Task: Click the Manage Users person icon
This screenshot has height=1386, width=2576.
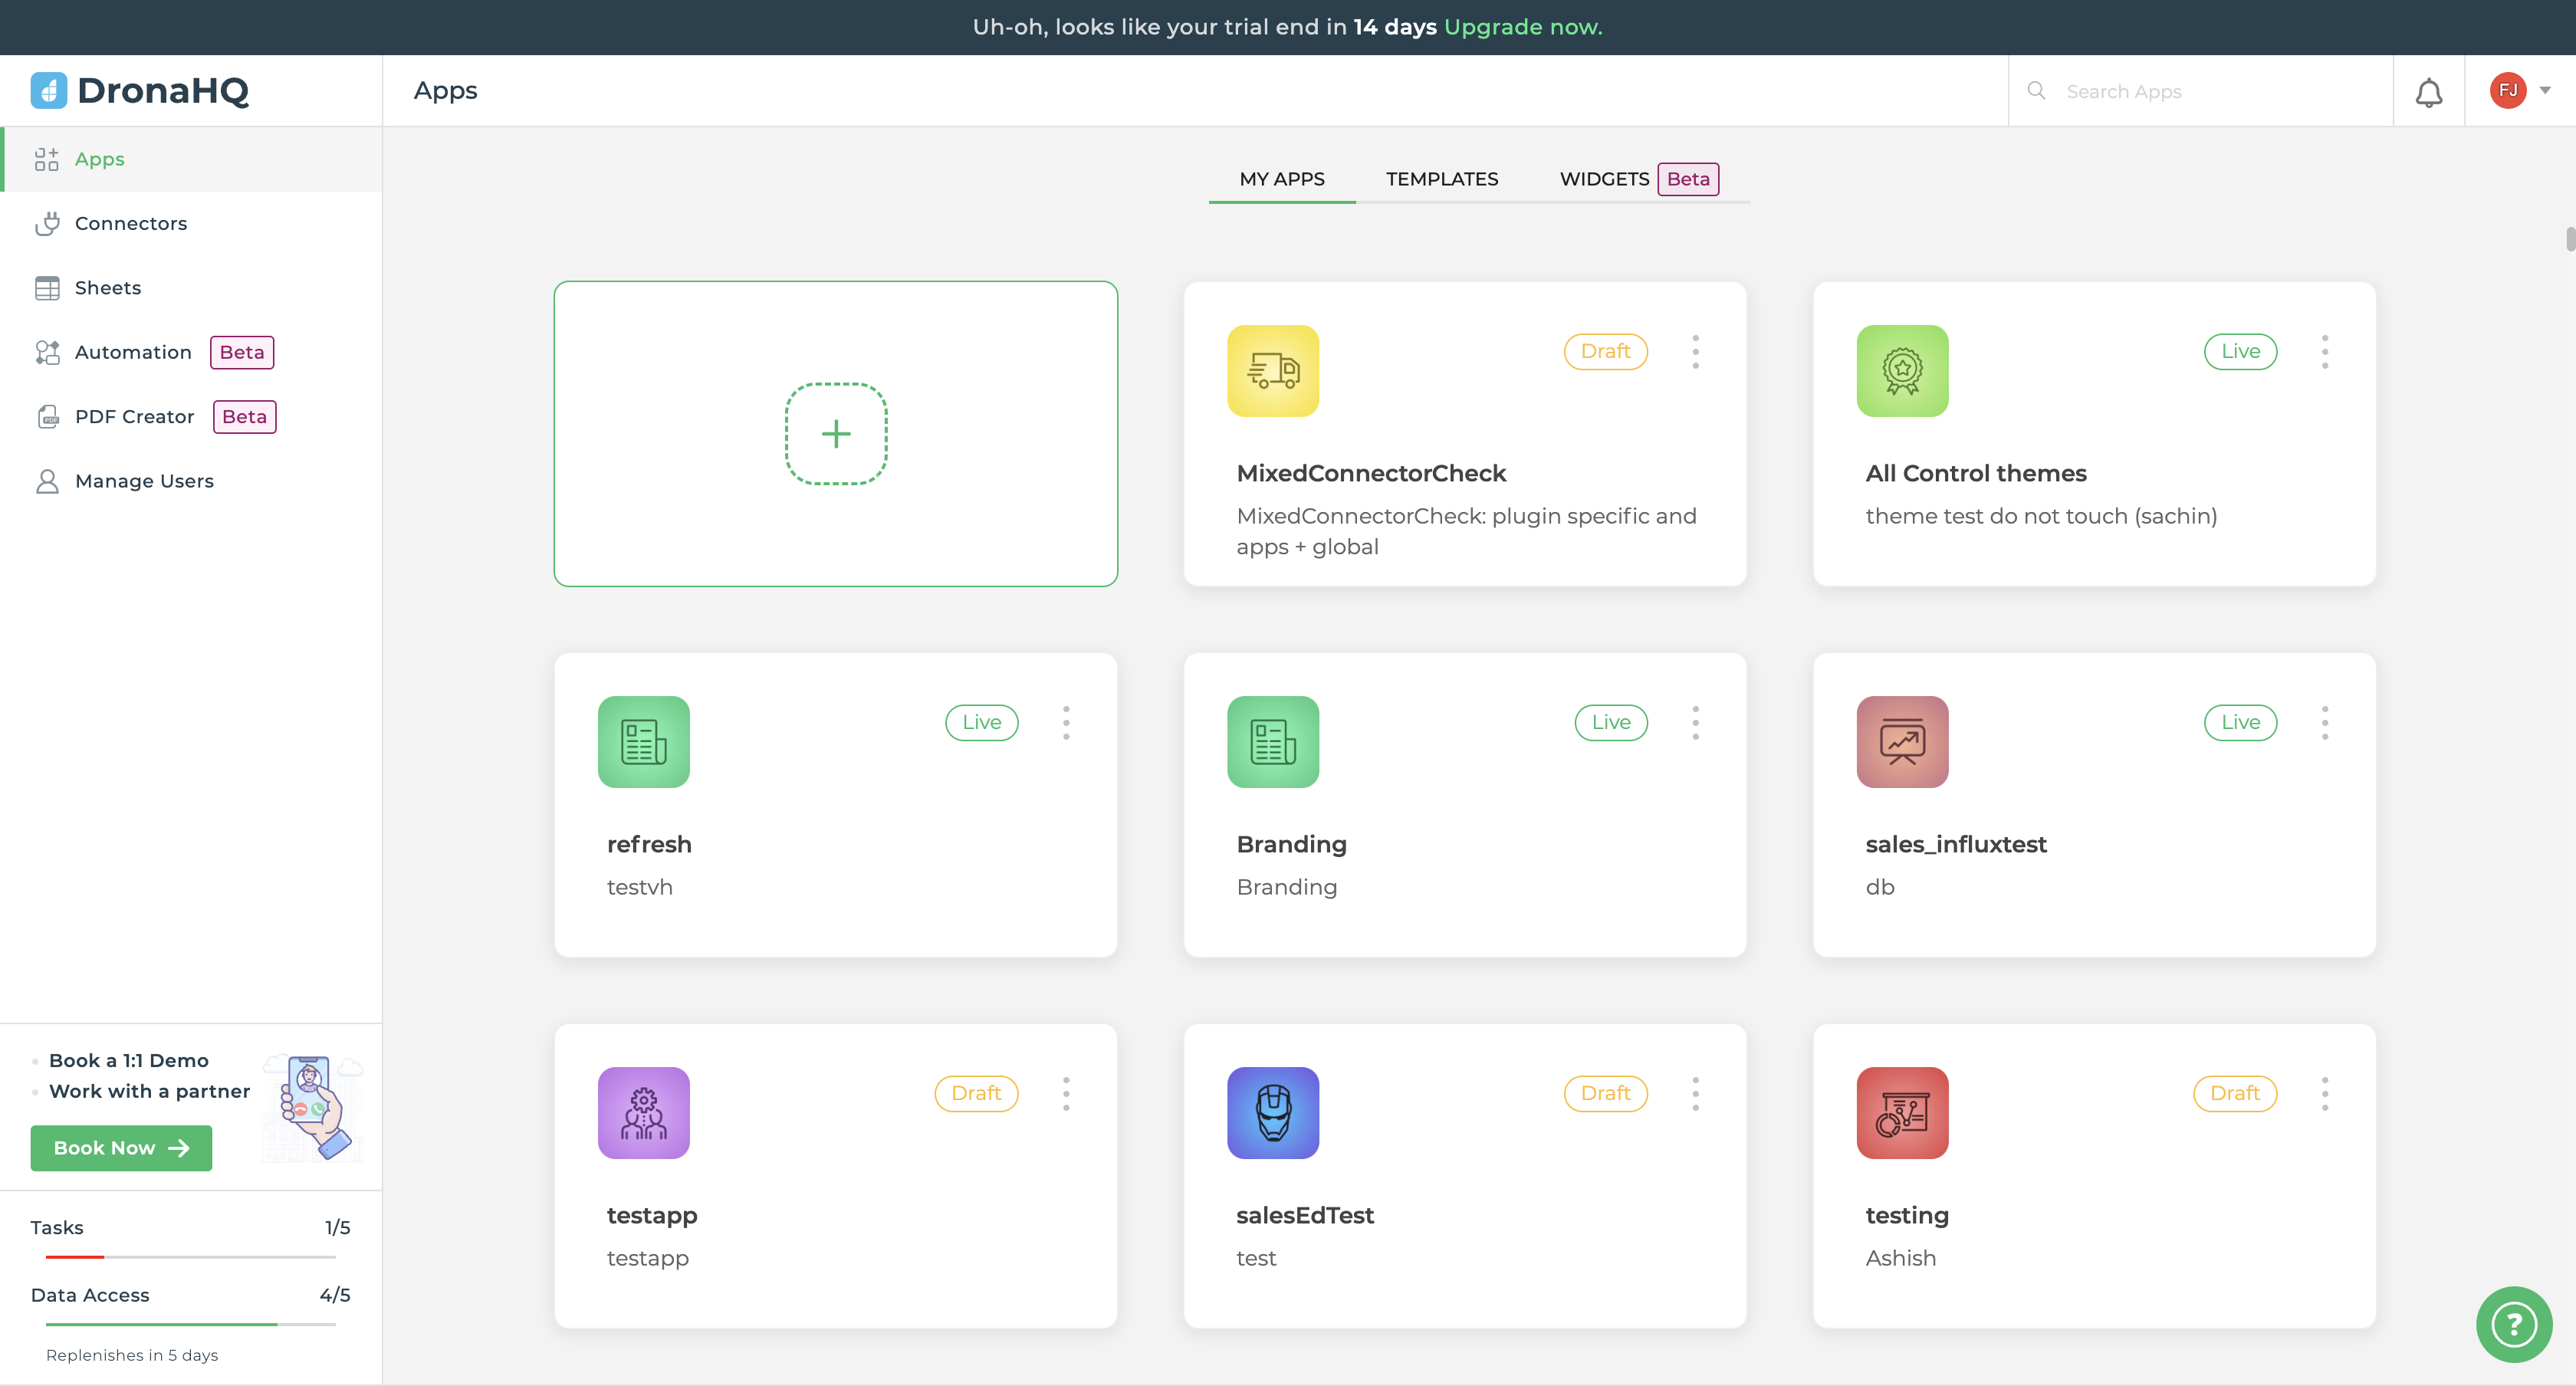Action: [x=47, y=481]
